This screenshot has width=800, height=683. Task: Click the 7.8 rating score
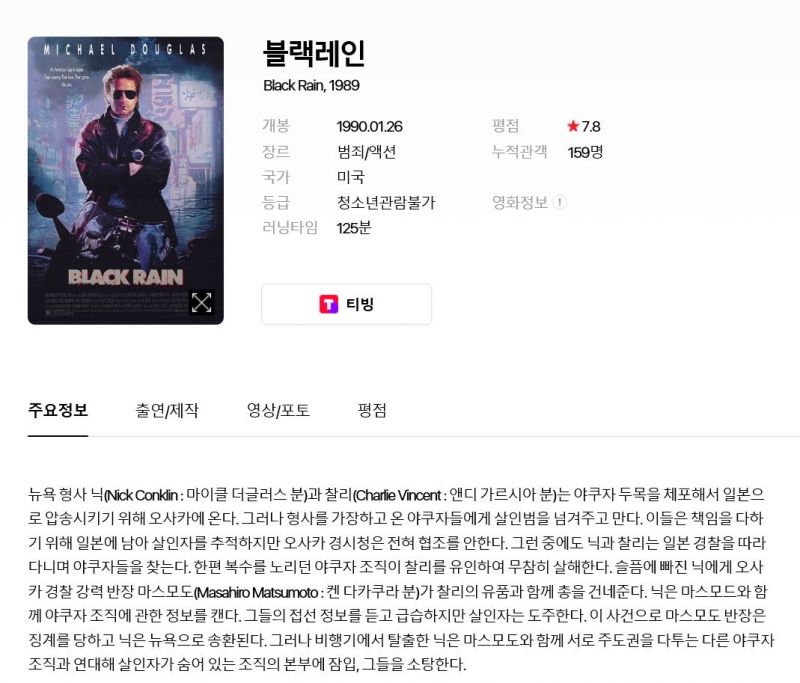click(591, 127)
